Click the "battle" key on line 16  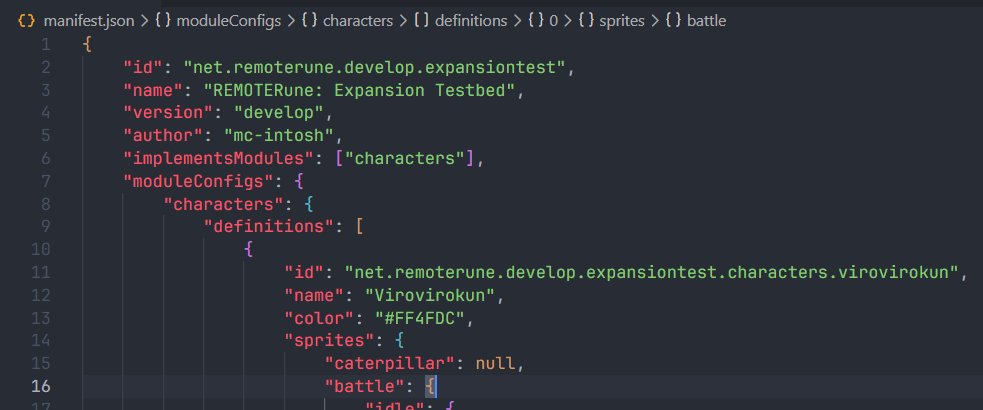(x=364, y=386)
